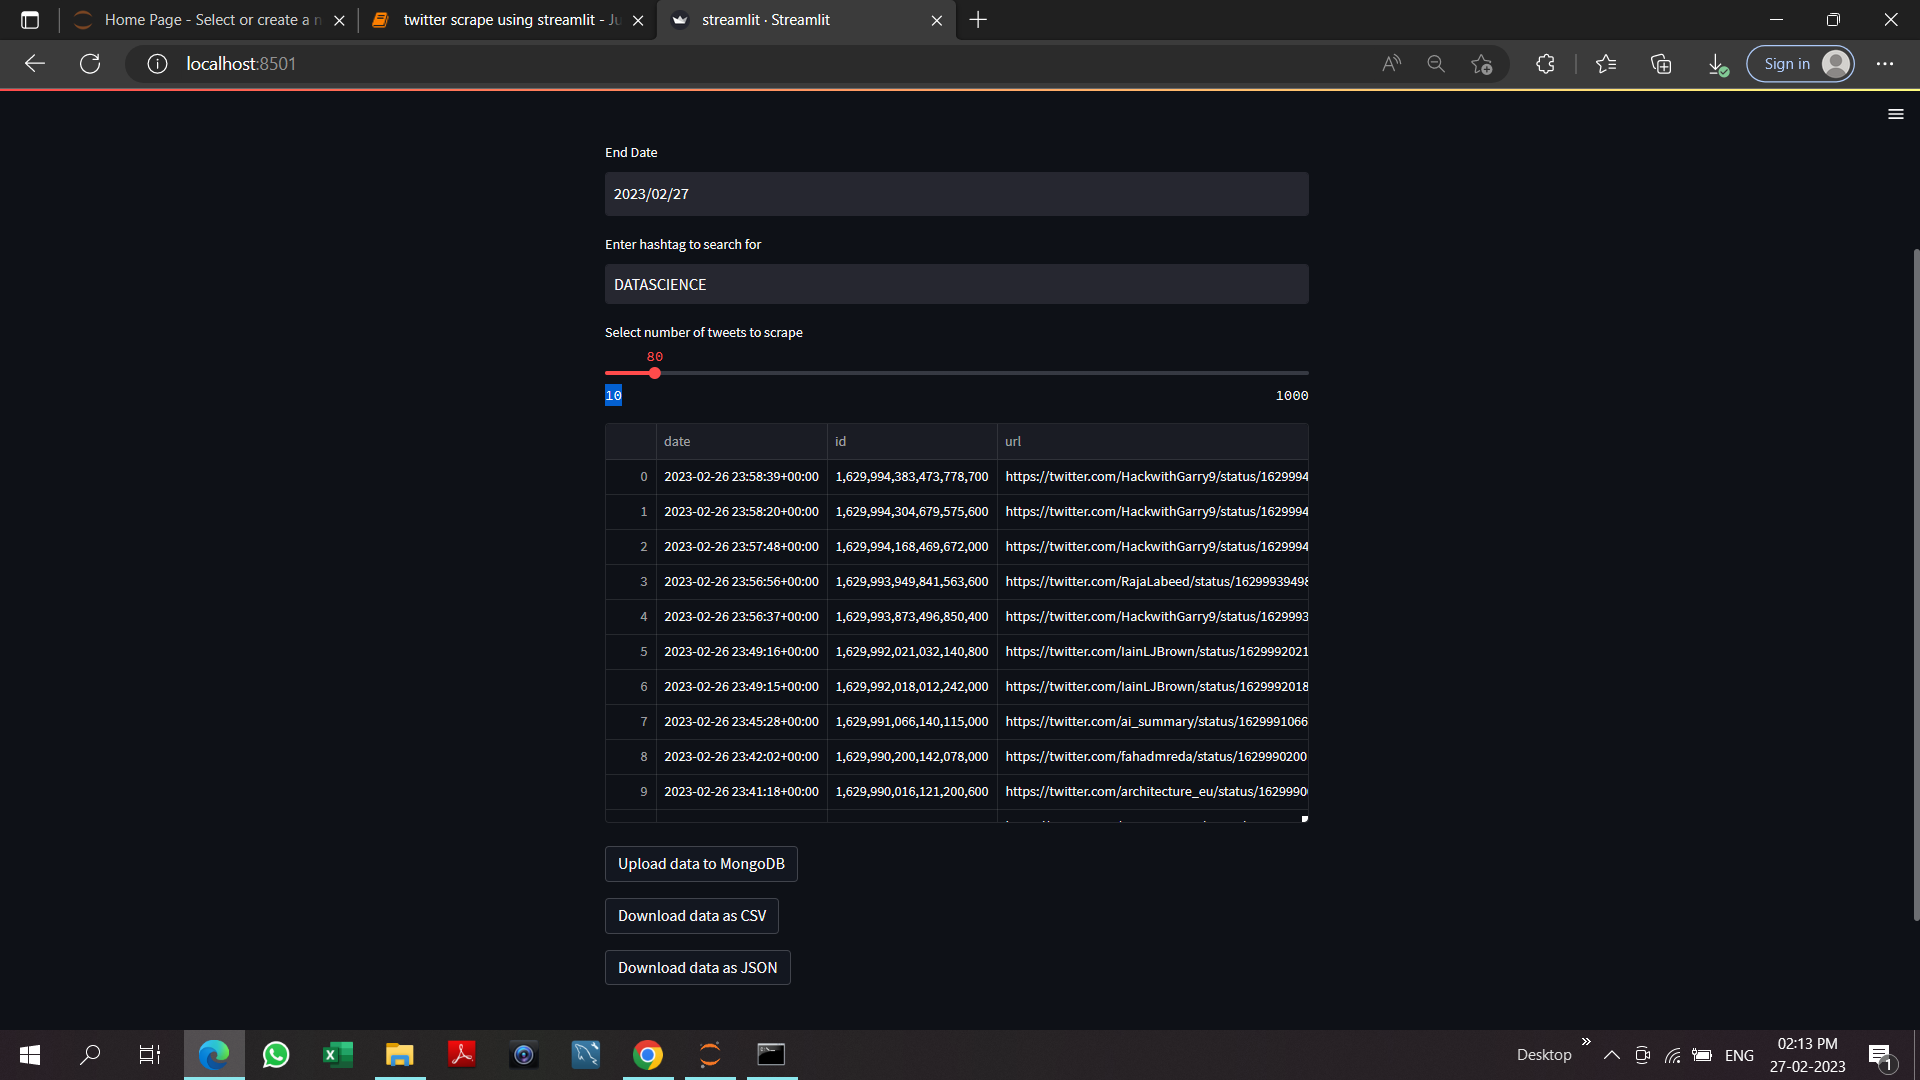
Task: Launch WhatsApp from the taskbar
Action: (x=276, y=1054)
